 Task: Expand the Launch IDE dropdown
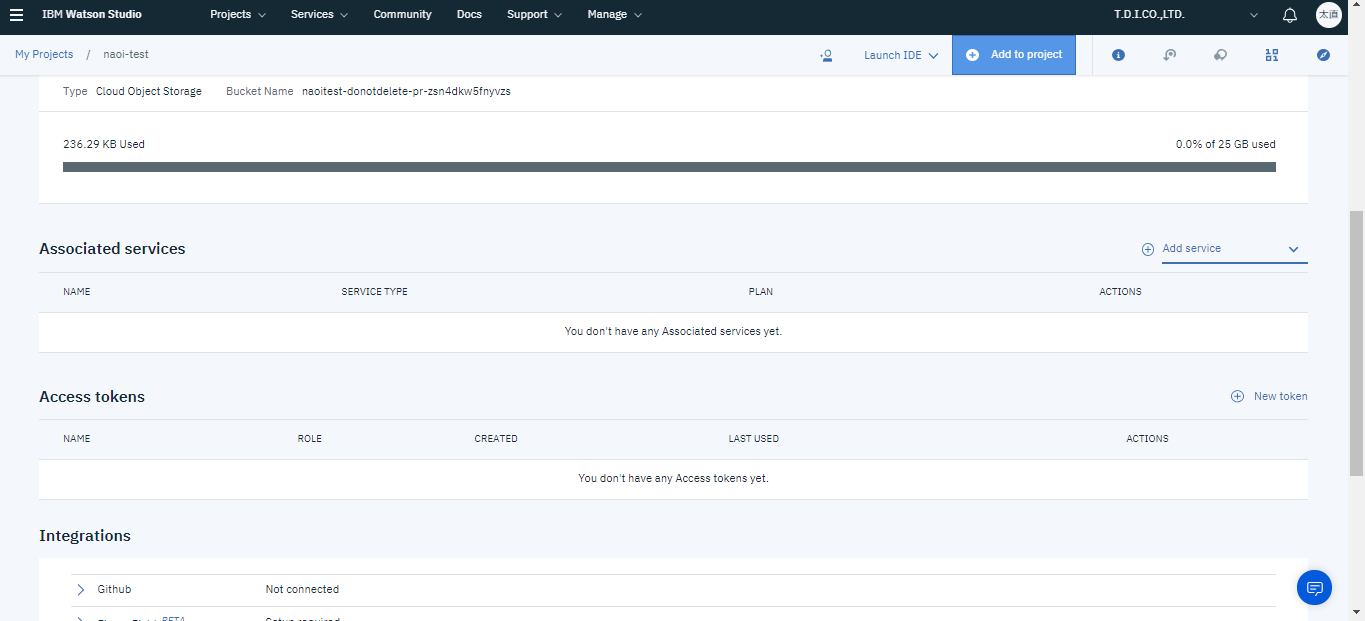(x=901, y=55)
